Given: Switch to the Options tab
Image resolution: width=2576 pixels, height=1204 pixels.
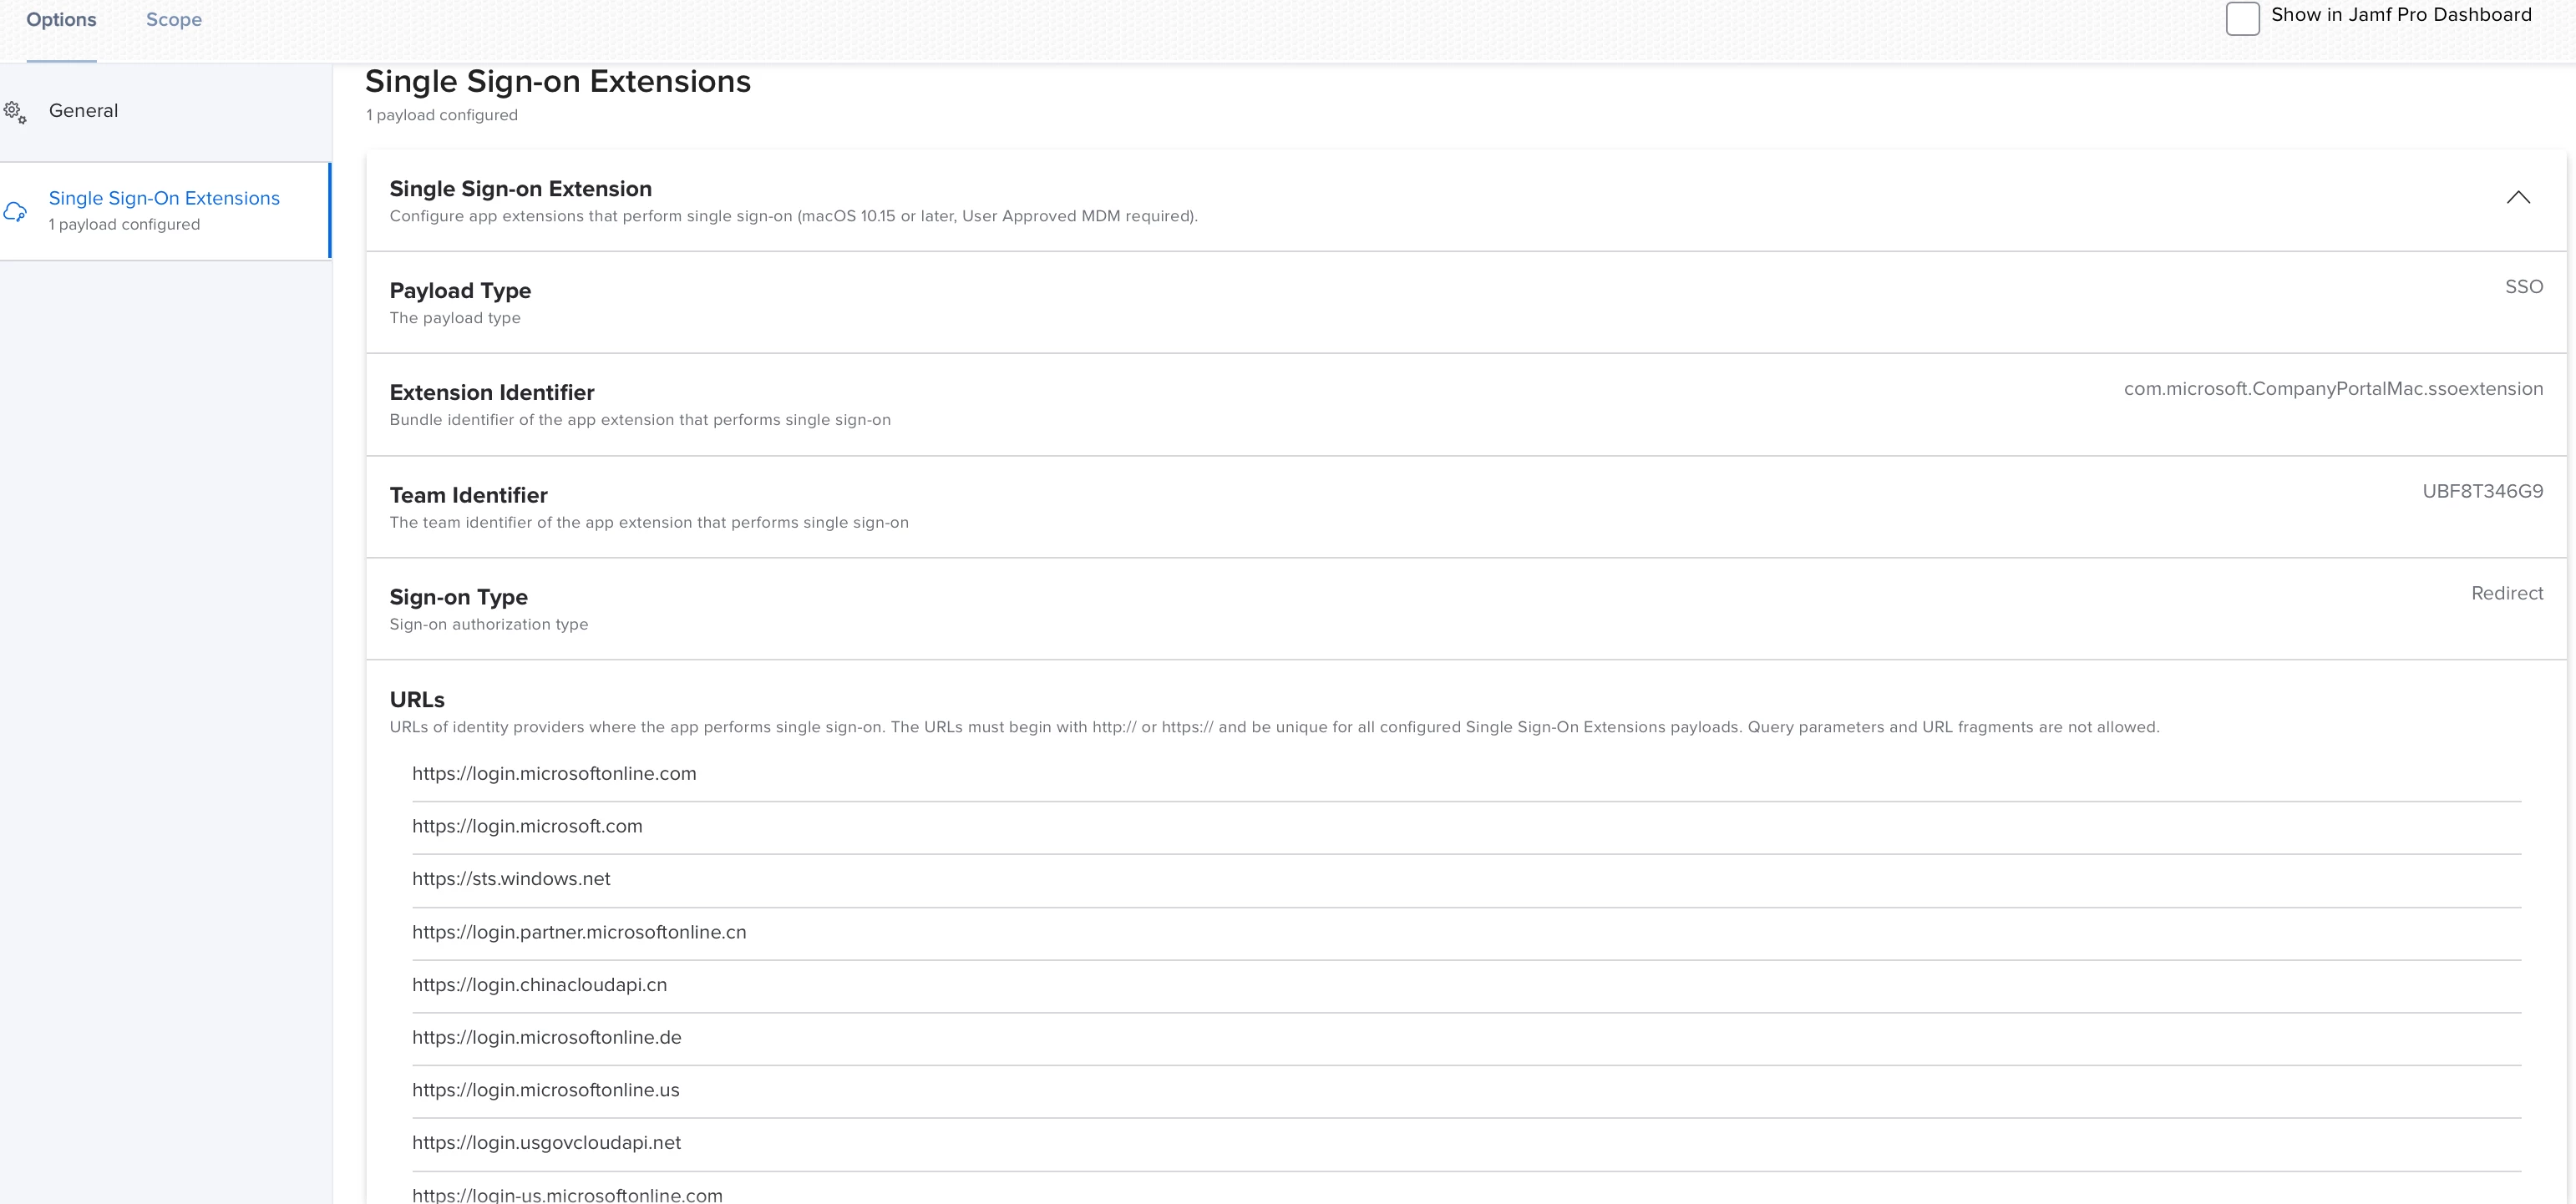Looking at the screenshot, I should click(x=61, y=20).
